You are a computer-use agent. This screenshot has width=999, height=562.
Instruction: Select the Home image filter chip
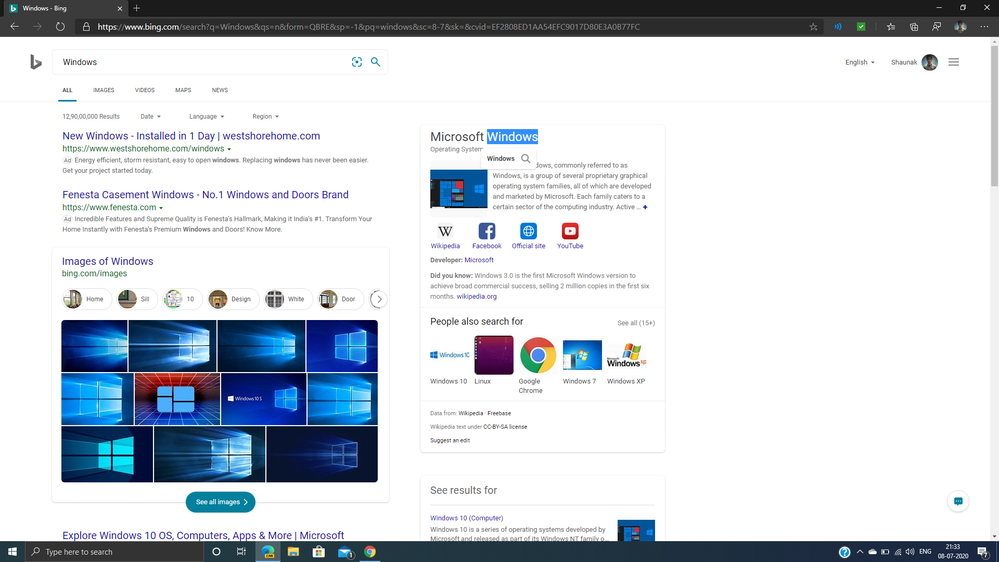coord(87,299)
